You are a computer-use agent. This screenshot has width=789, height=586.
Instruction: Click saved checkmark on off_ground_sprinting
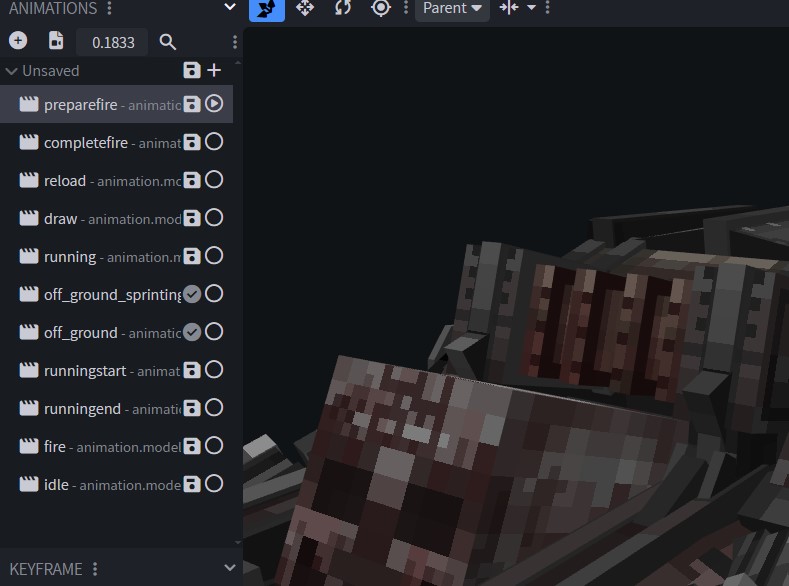click(192, 294)
